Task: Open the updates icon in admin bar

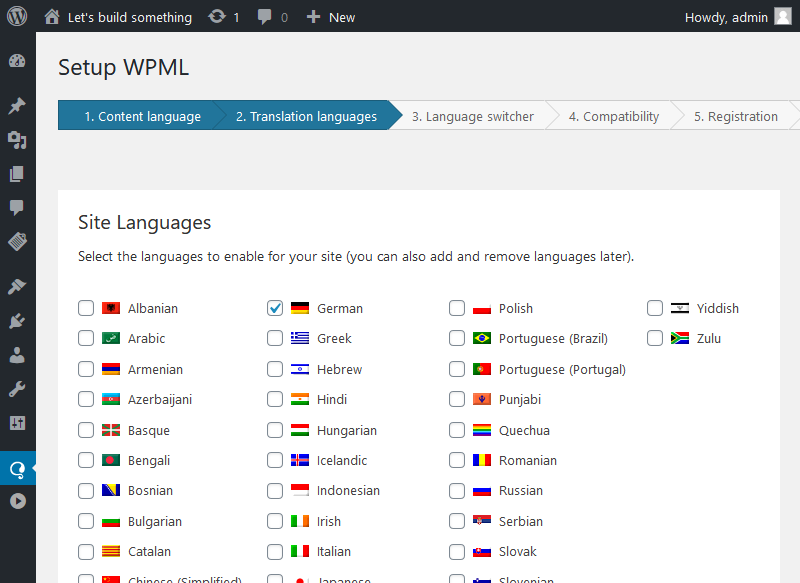Action: click(x=217, y=17)
